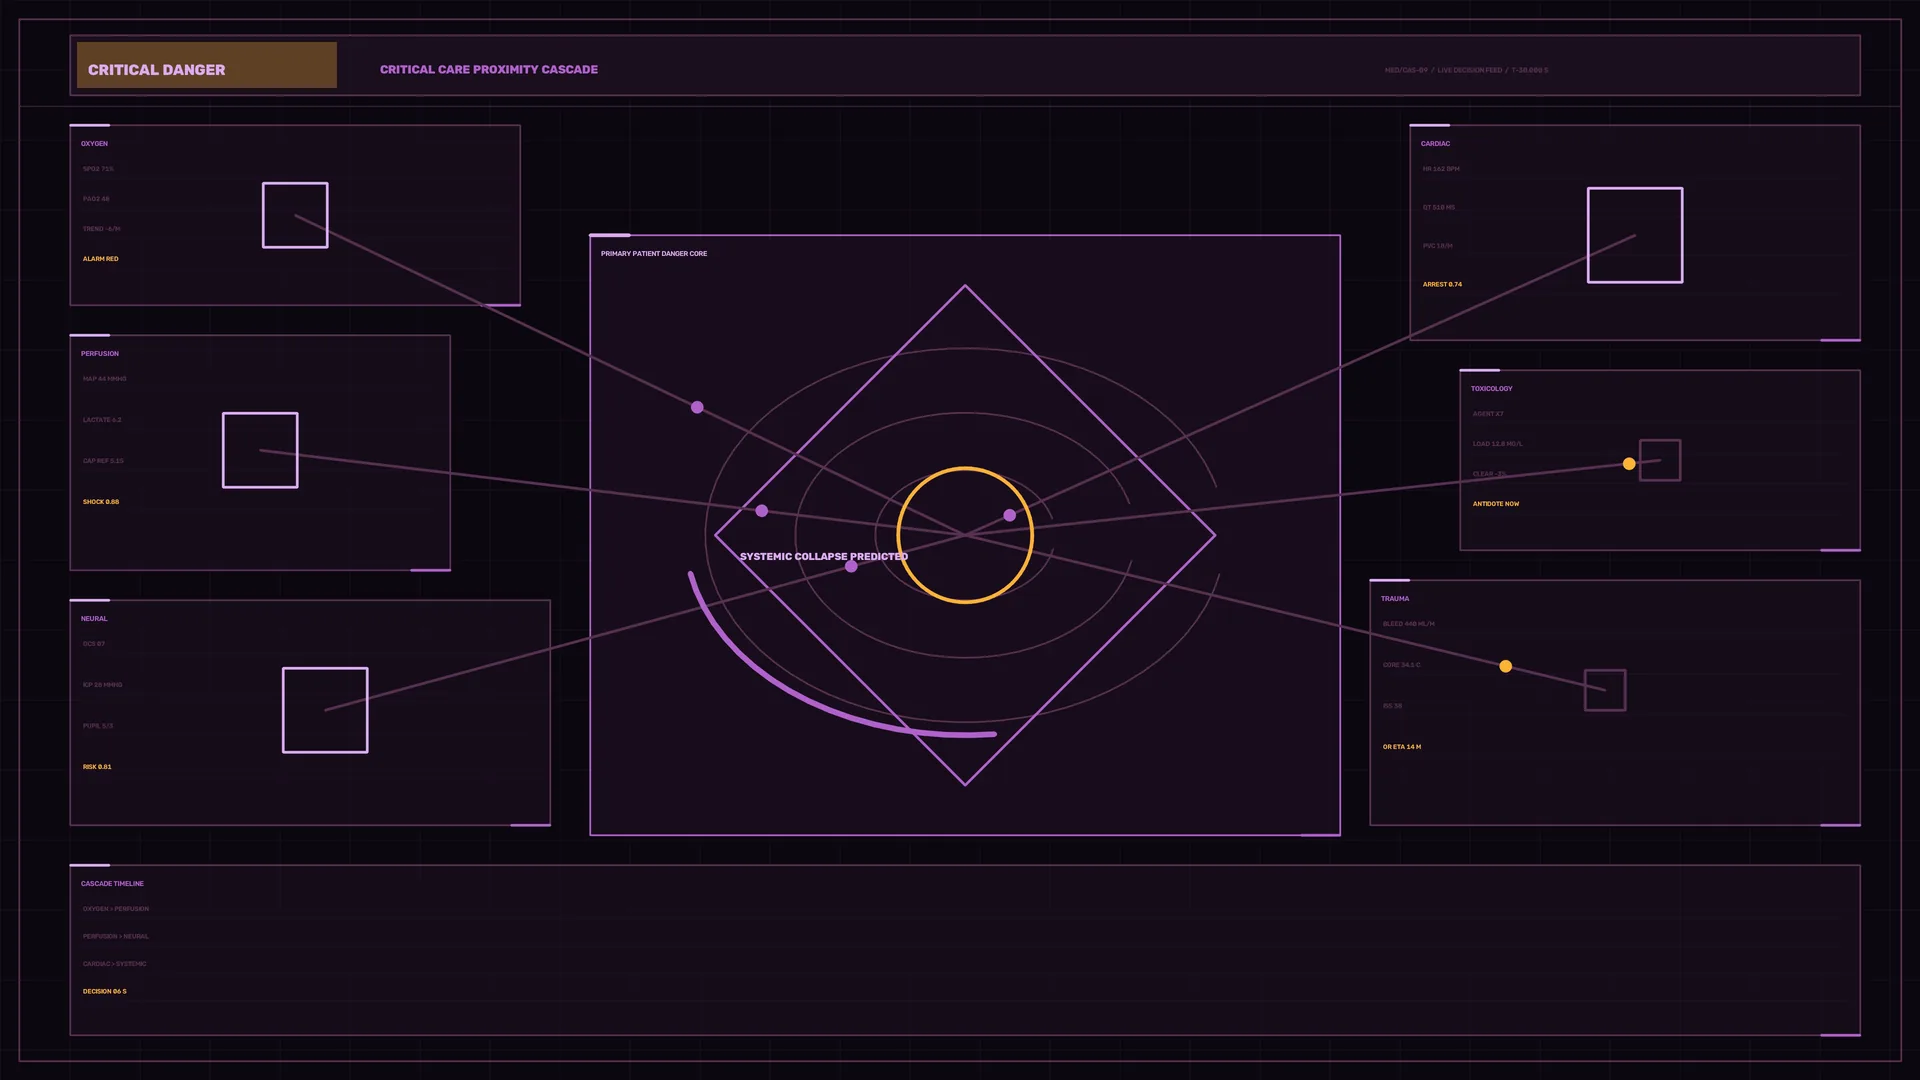Click the TRAUMA panel heading
The height and width of the screenshot is (1080, 1920).
1395,599
